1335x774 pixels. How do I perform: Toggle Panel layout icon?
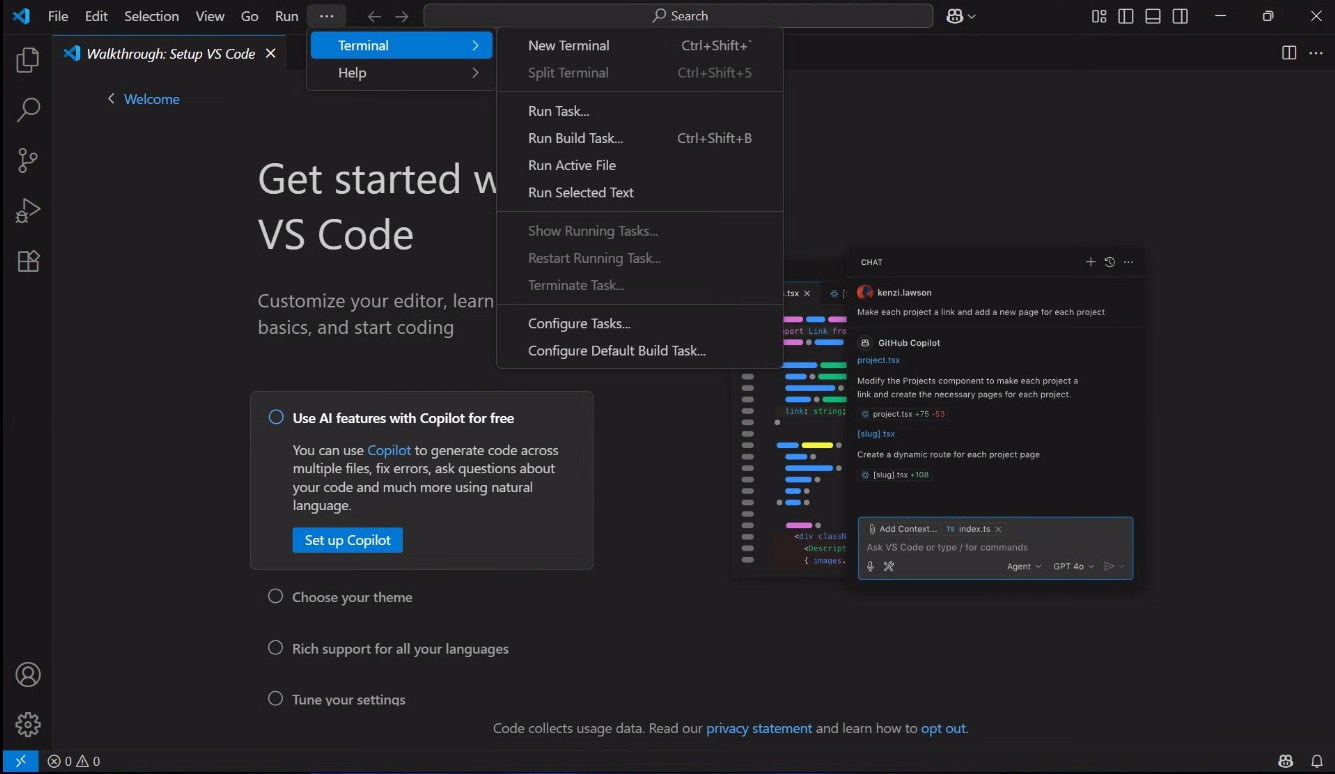(1153, 16)
